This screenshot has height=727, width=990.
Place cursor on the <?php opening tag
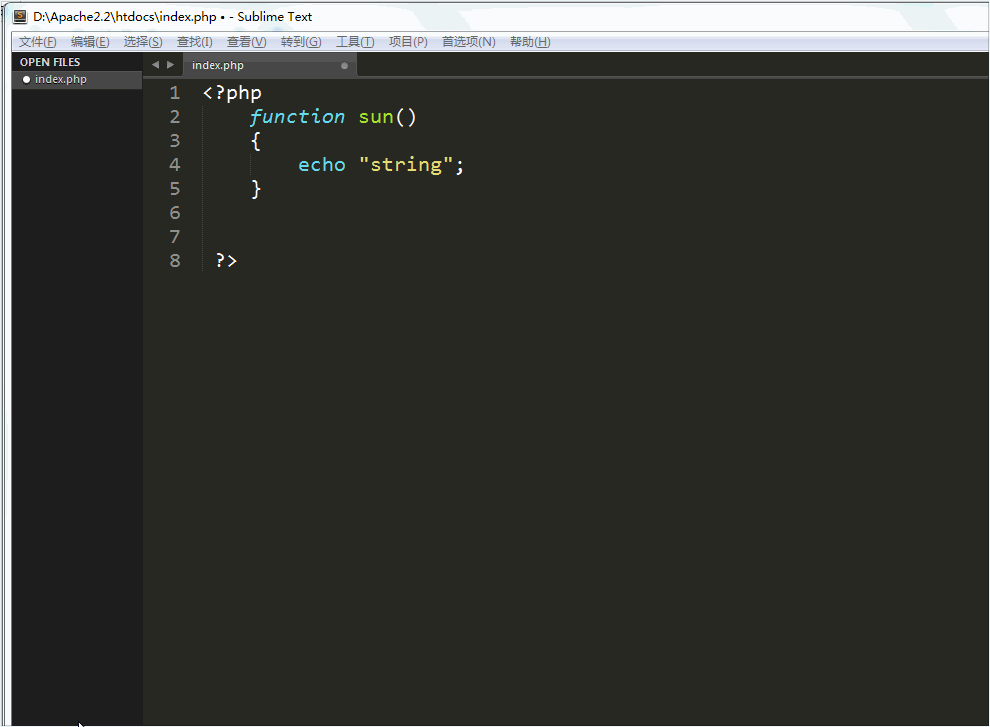click(232, 93)
